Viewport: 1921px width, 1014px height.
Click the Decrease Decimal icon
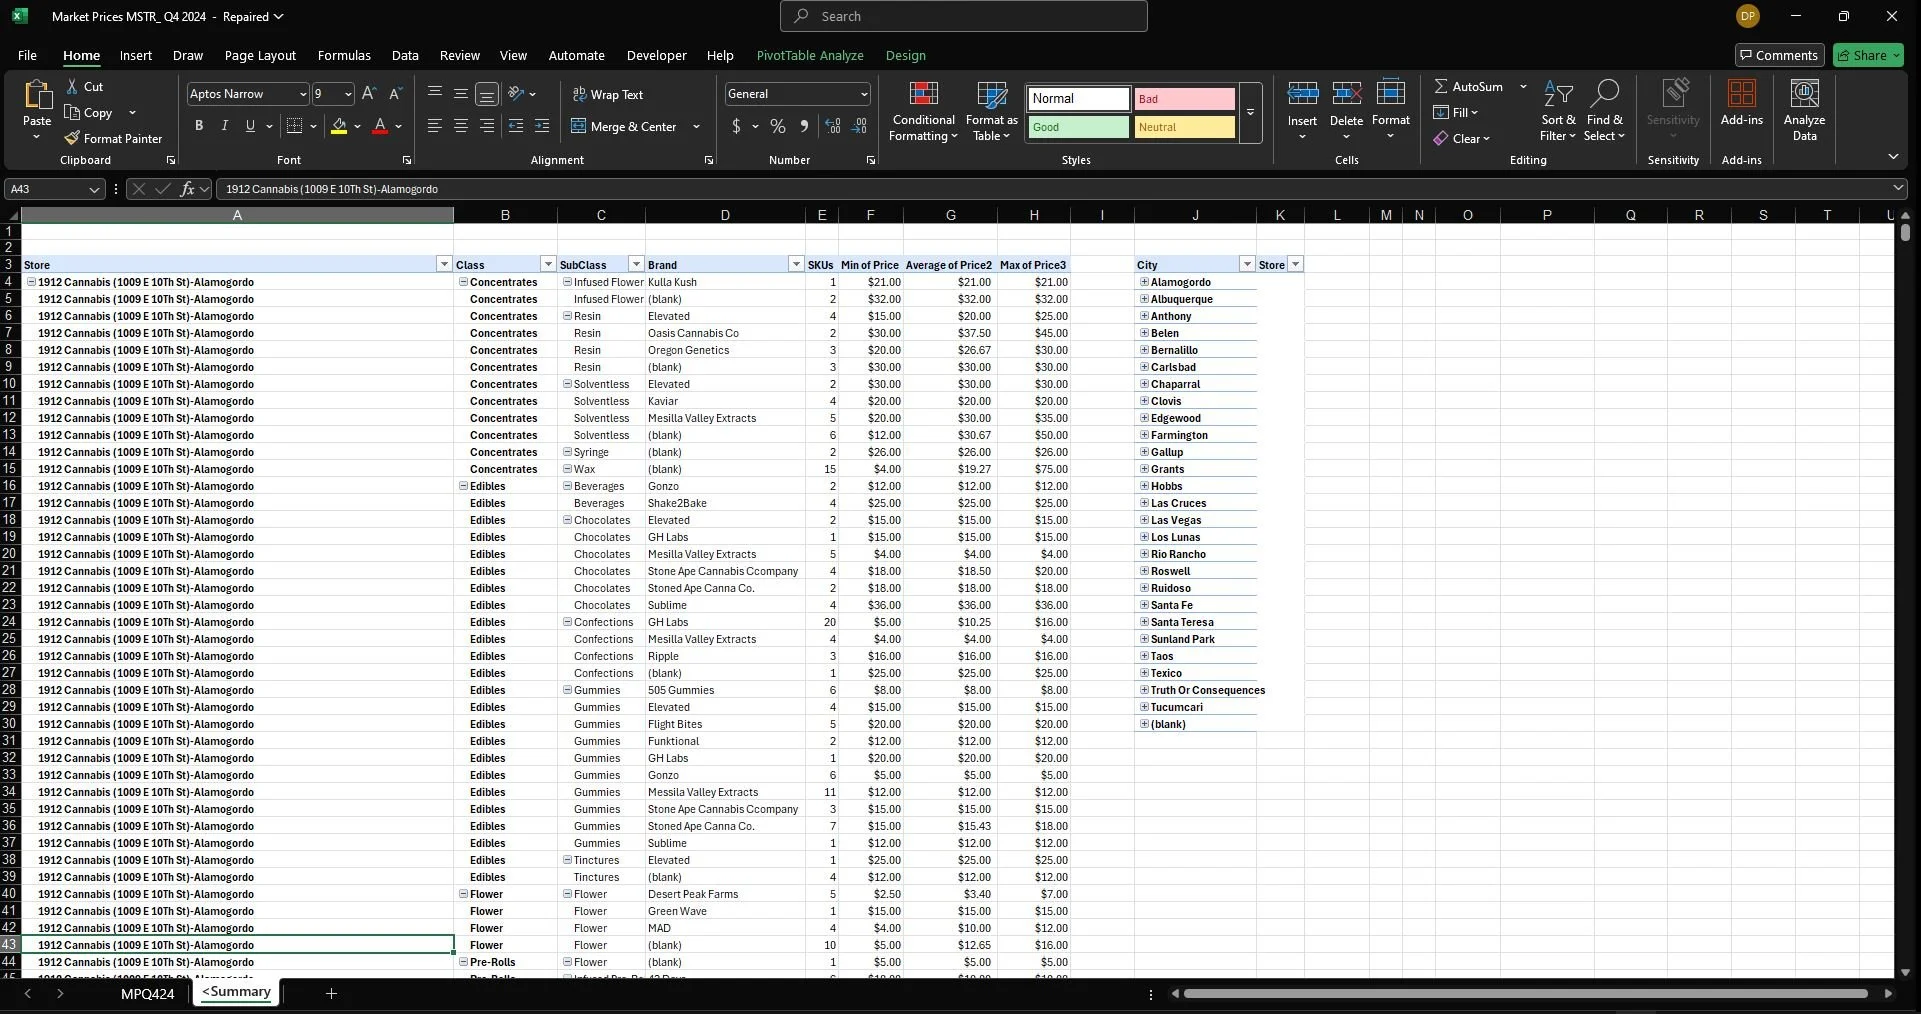click(860, 126)
